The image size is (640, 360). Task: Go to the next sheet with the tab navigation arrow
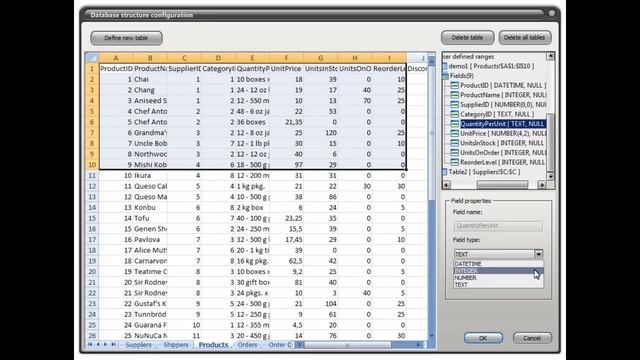pyautogui.click(x=105, y=345)
